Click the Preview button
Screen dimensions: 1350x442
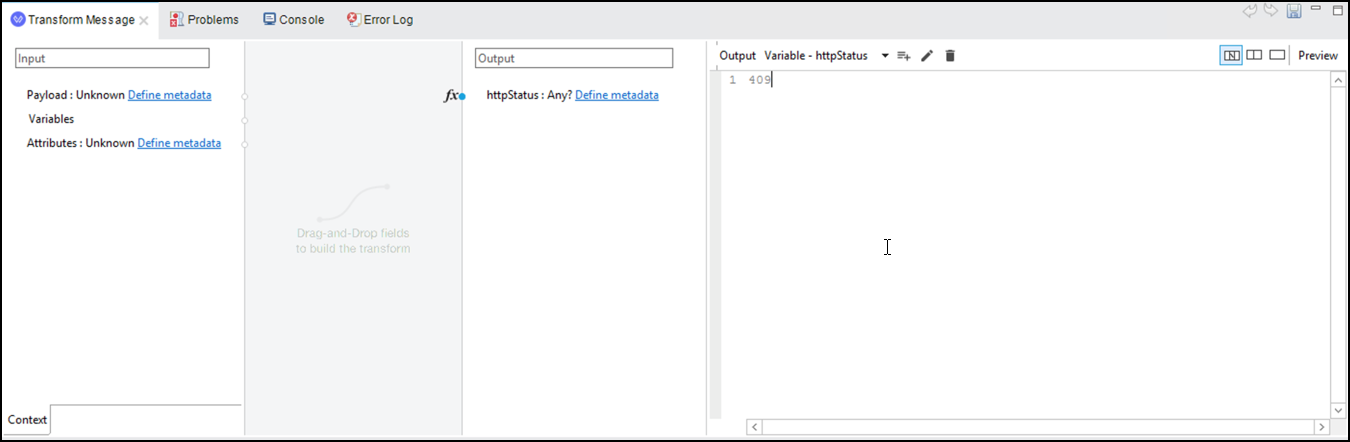1318,56
